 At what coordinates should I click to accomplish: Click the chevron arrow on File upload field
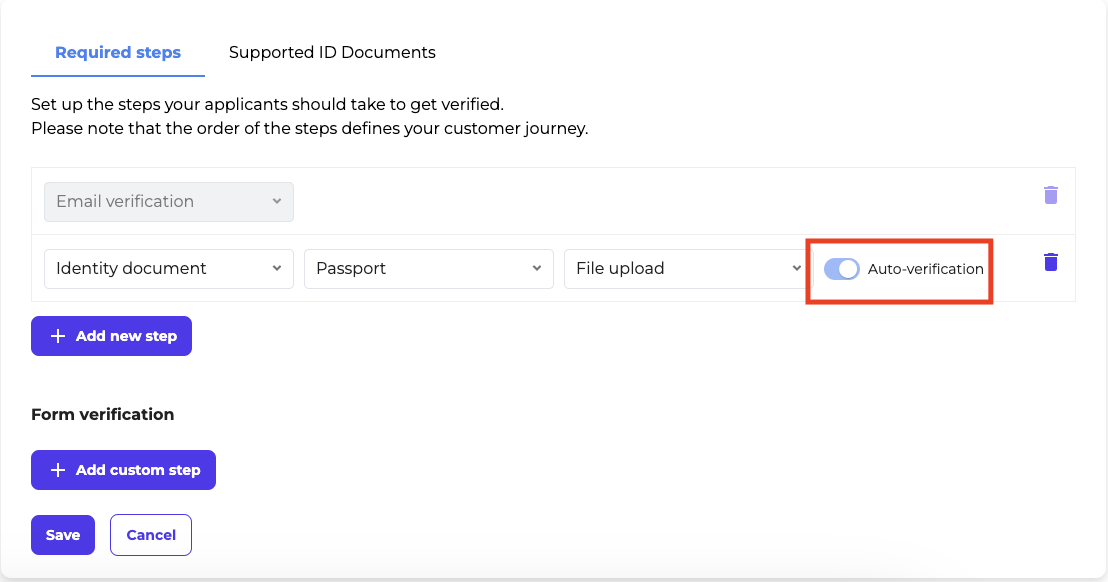tap(796, 268)
